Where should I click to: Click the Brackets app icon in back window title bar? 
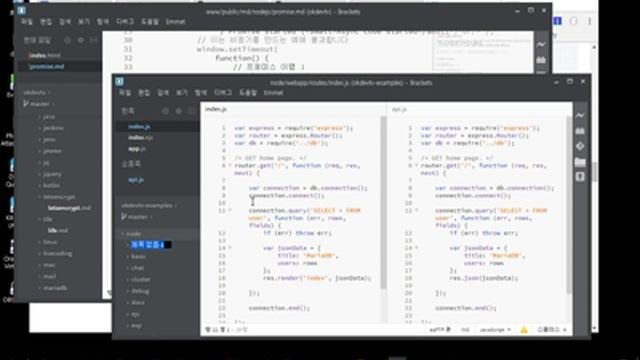point(21,10)
